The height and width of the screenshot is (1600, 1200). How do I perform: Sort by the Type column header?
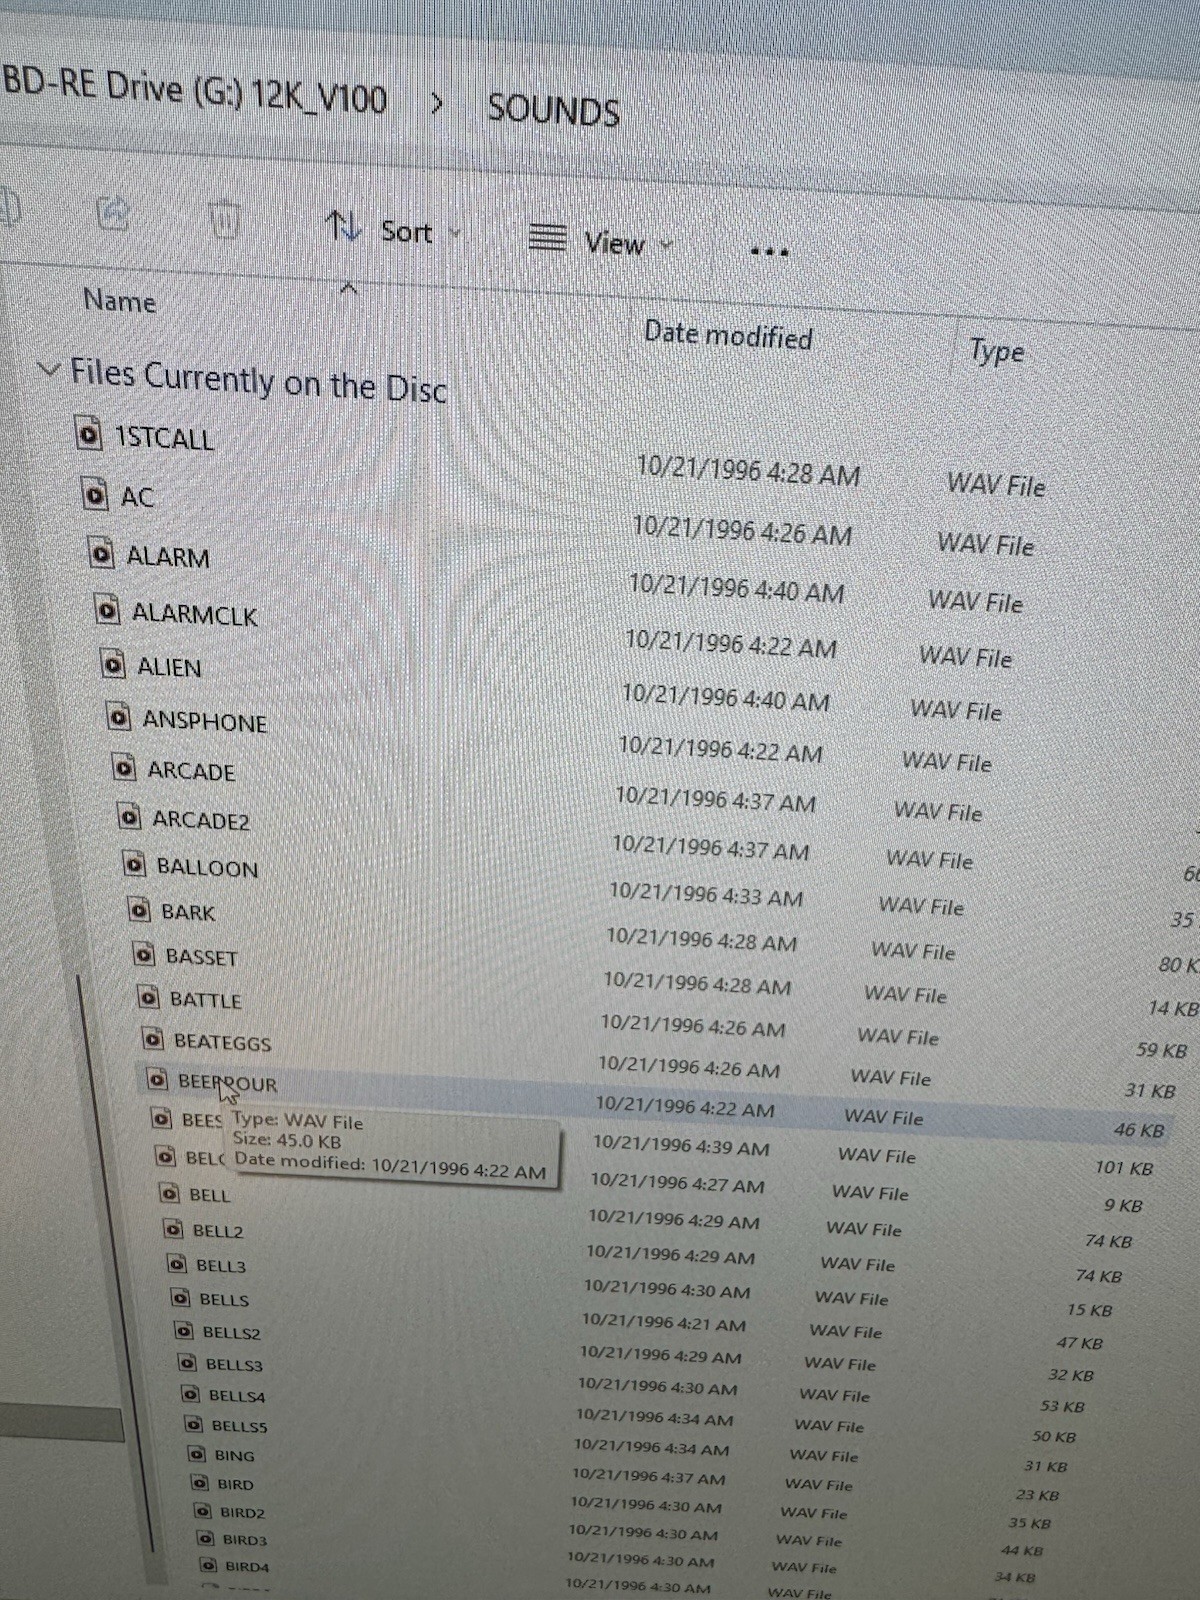pos(996,351)
